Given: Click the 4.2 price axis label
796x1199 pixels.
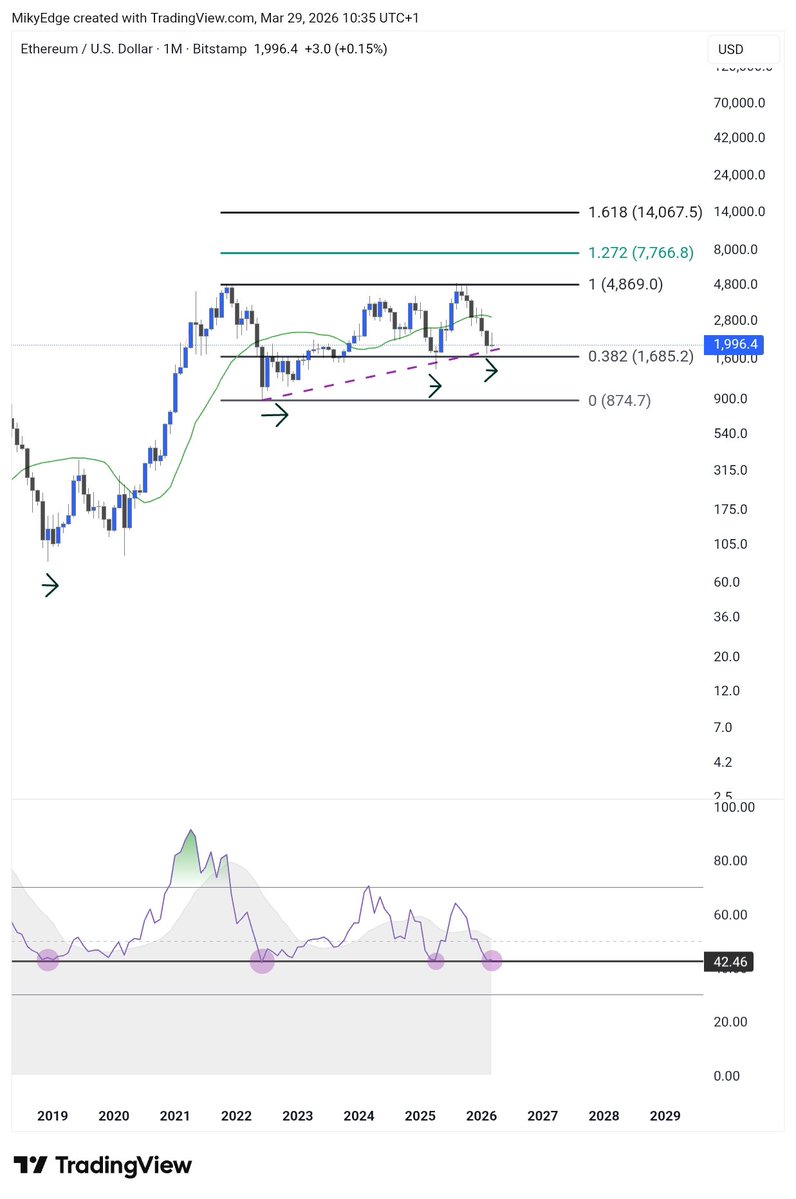Looking at the screenshot, I should tap(723, 762).
